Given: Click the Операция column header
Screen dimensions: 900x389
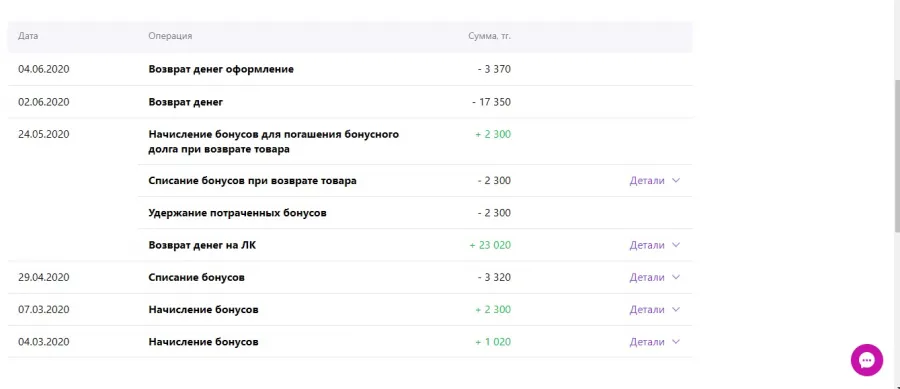Looking at the screenshot, I should click(x=170, y=36).
